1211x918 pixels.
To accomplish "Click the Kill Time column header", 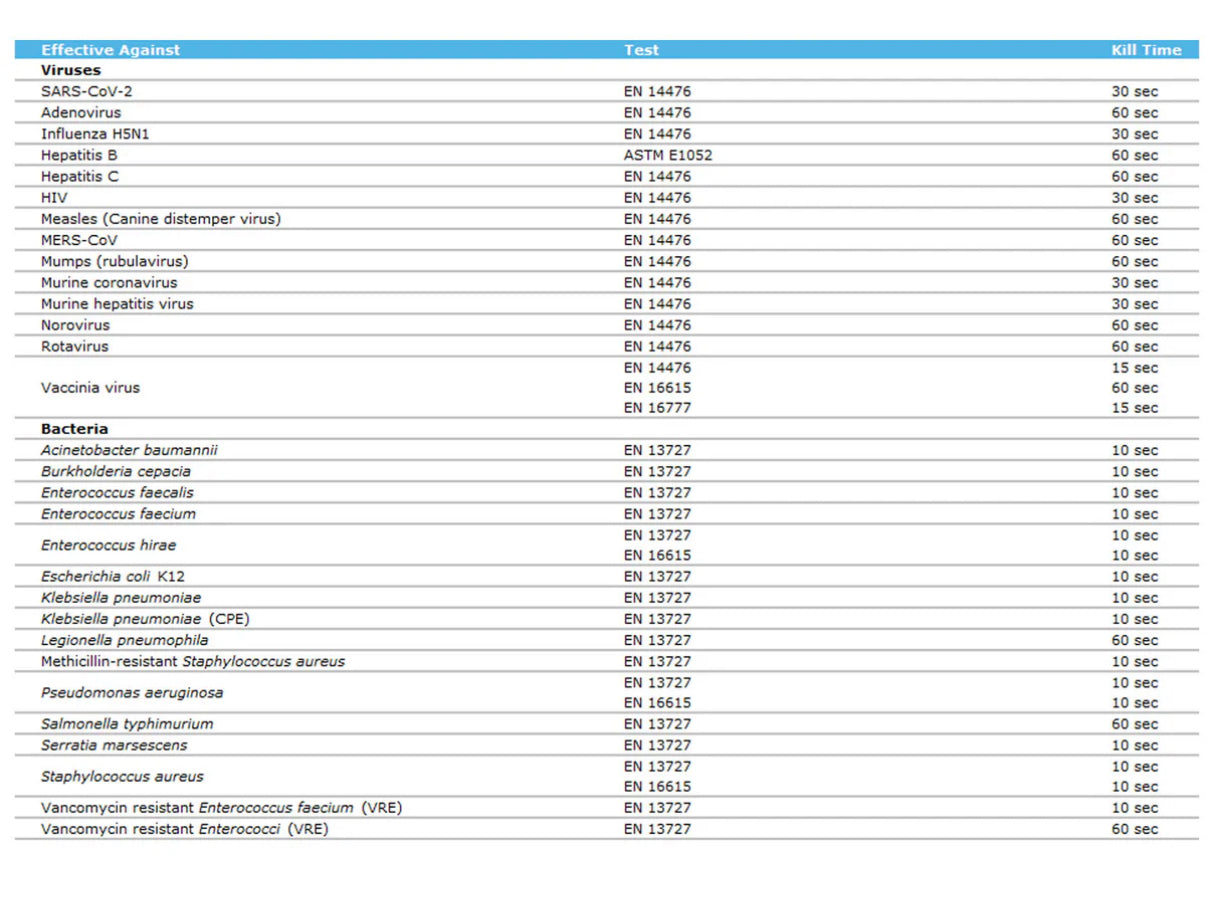I will pos(1146,50).
